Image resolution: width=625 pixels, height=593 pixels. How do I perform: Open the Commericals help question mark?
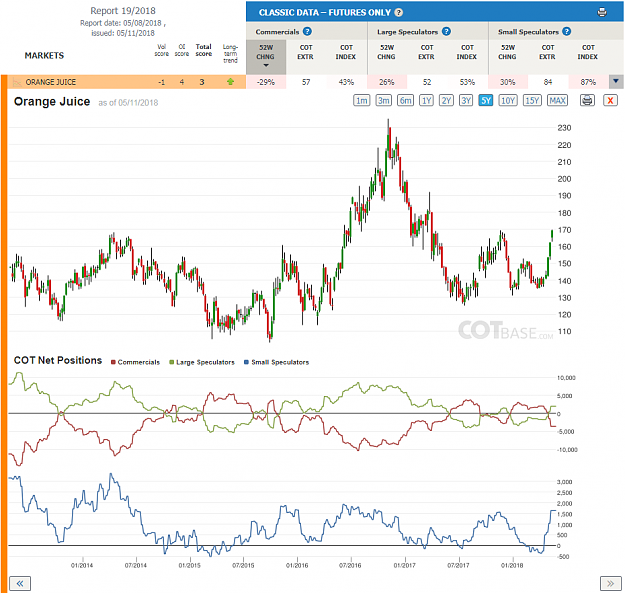point(307,31)
